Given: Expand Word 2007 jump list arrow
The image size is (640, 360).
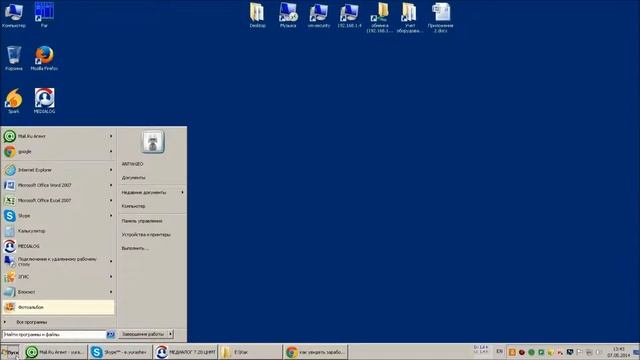Looking at the screenshot, I should pos(111,185).
